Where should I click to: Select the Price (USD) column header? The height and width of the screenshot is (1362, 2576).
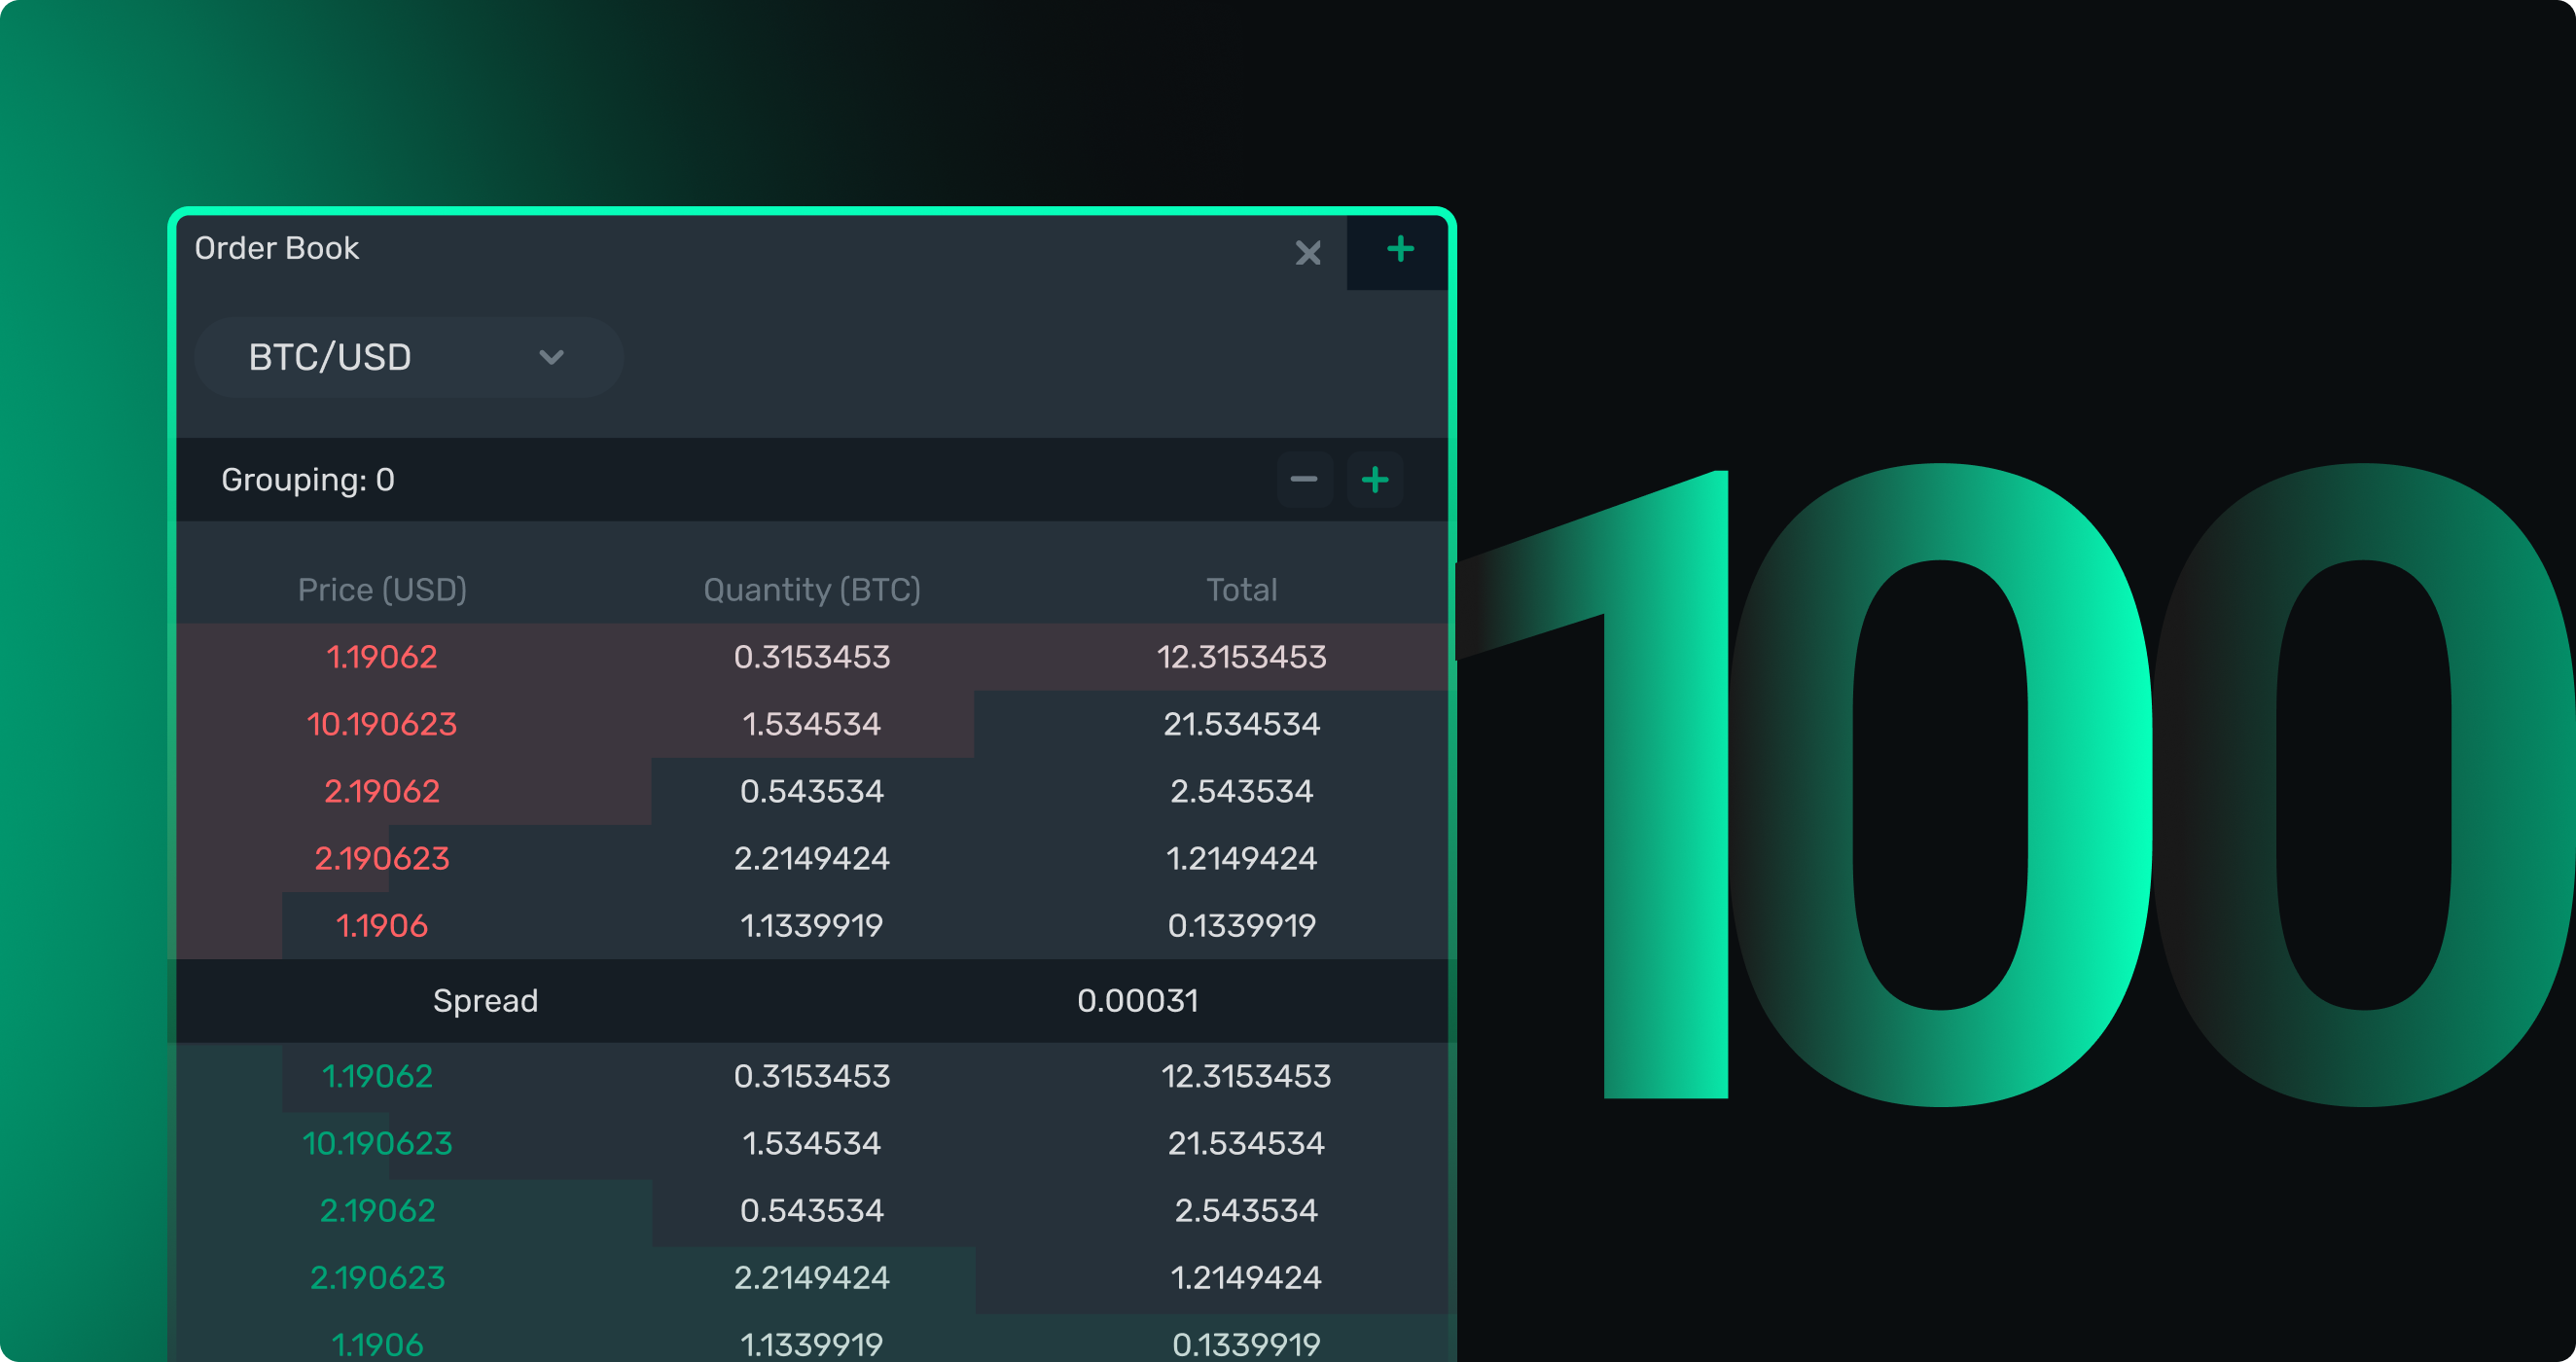click(382, 589)
